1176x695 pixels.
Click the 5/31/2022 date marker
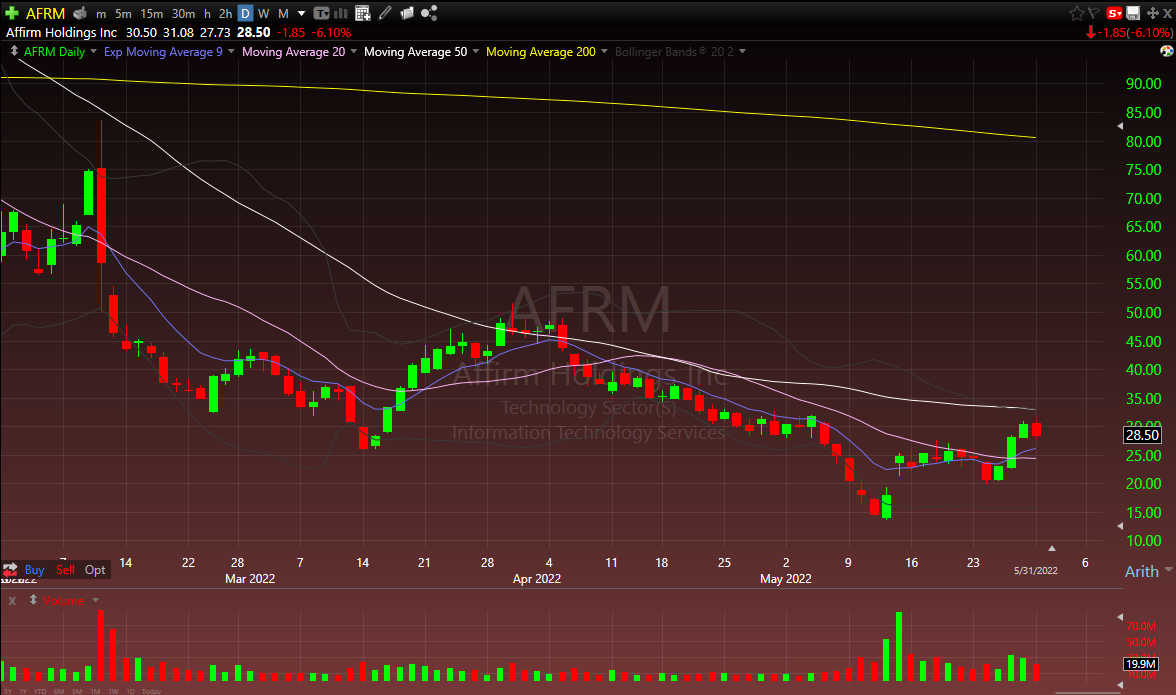1036,571
